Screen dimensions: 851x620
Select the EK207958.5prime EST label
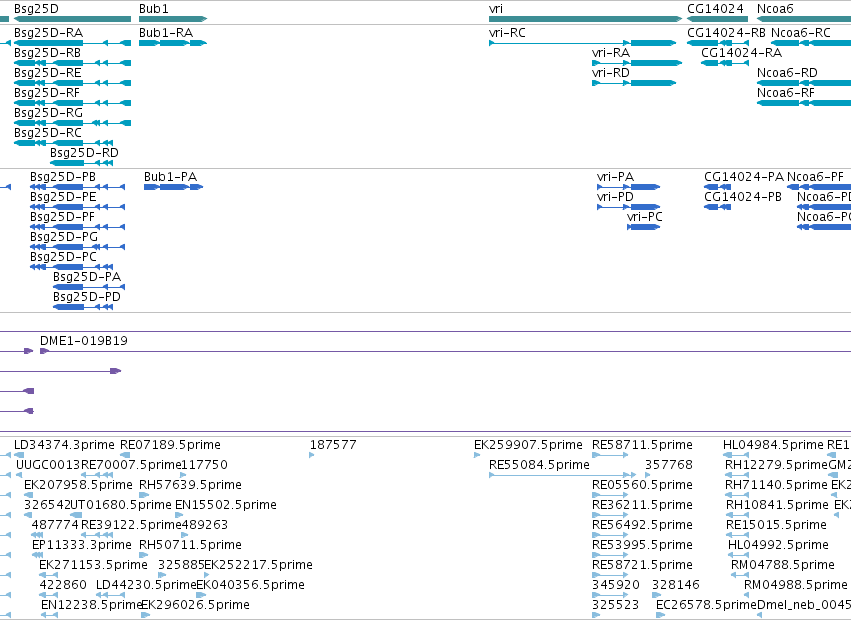[78, 485]
